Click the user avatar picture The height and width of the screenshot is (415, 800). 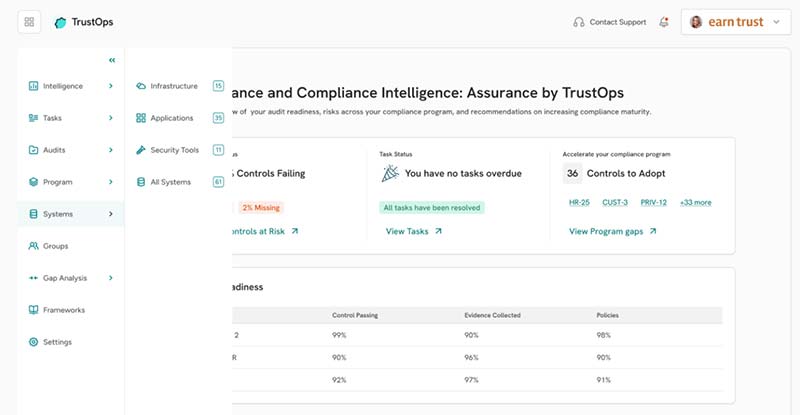[x=696, y=22]
